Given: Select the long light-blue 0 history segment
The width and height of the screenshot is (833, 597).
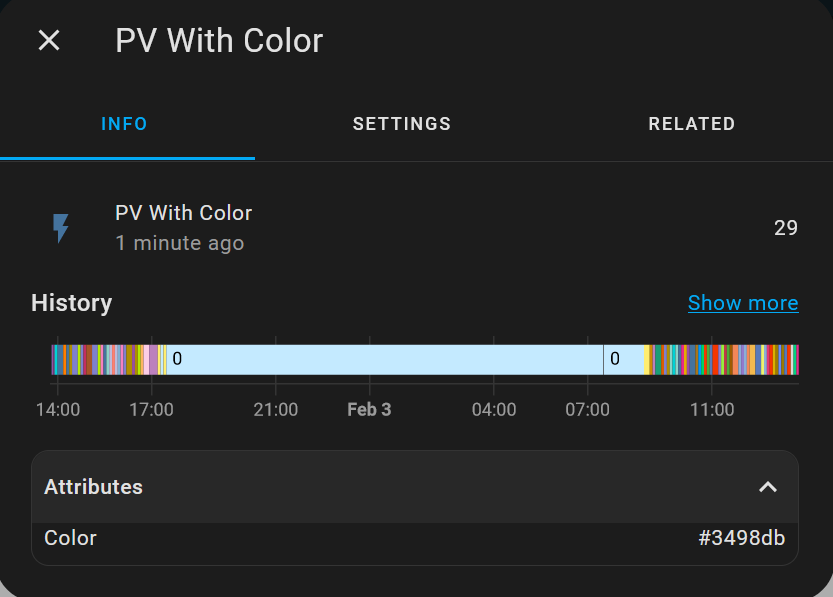Looking at the screenshot, I should coord(385,359).
